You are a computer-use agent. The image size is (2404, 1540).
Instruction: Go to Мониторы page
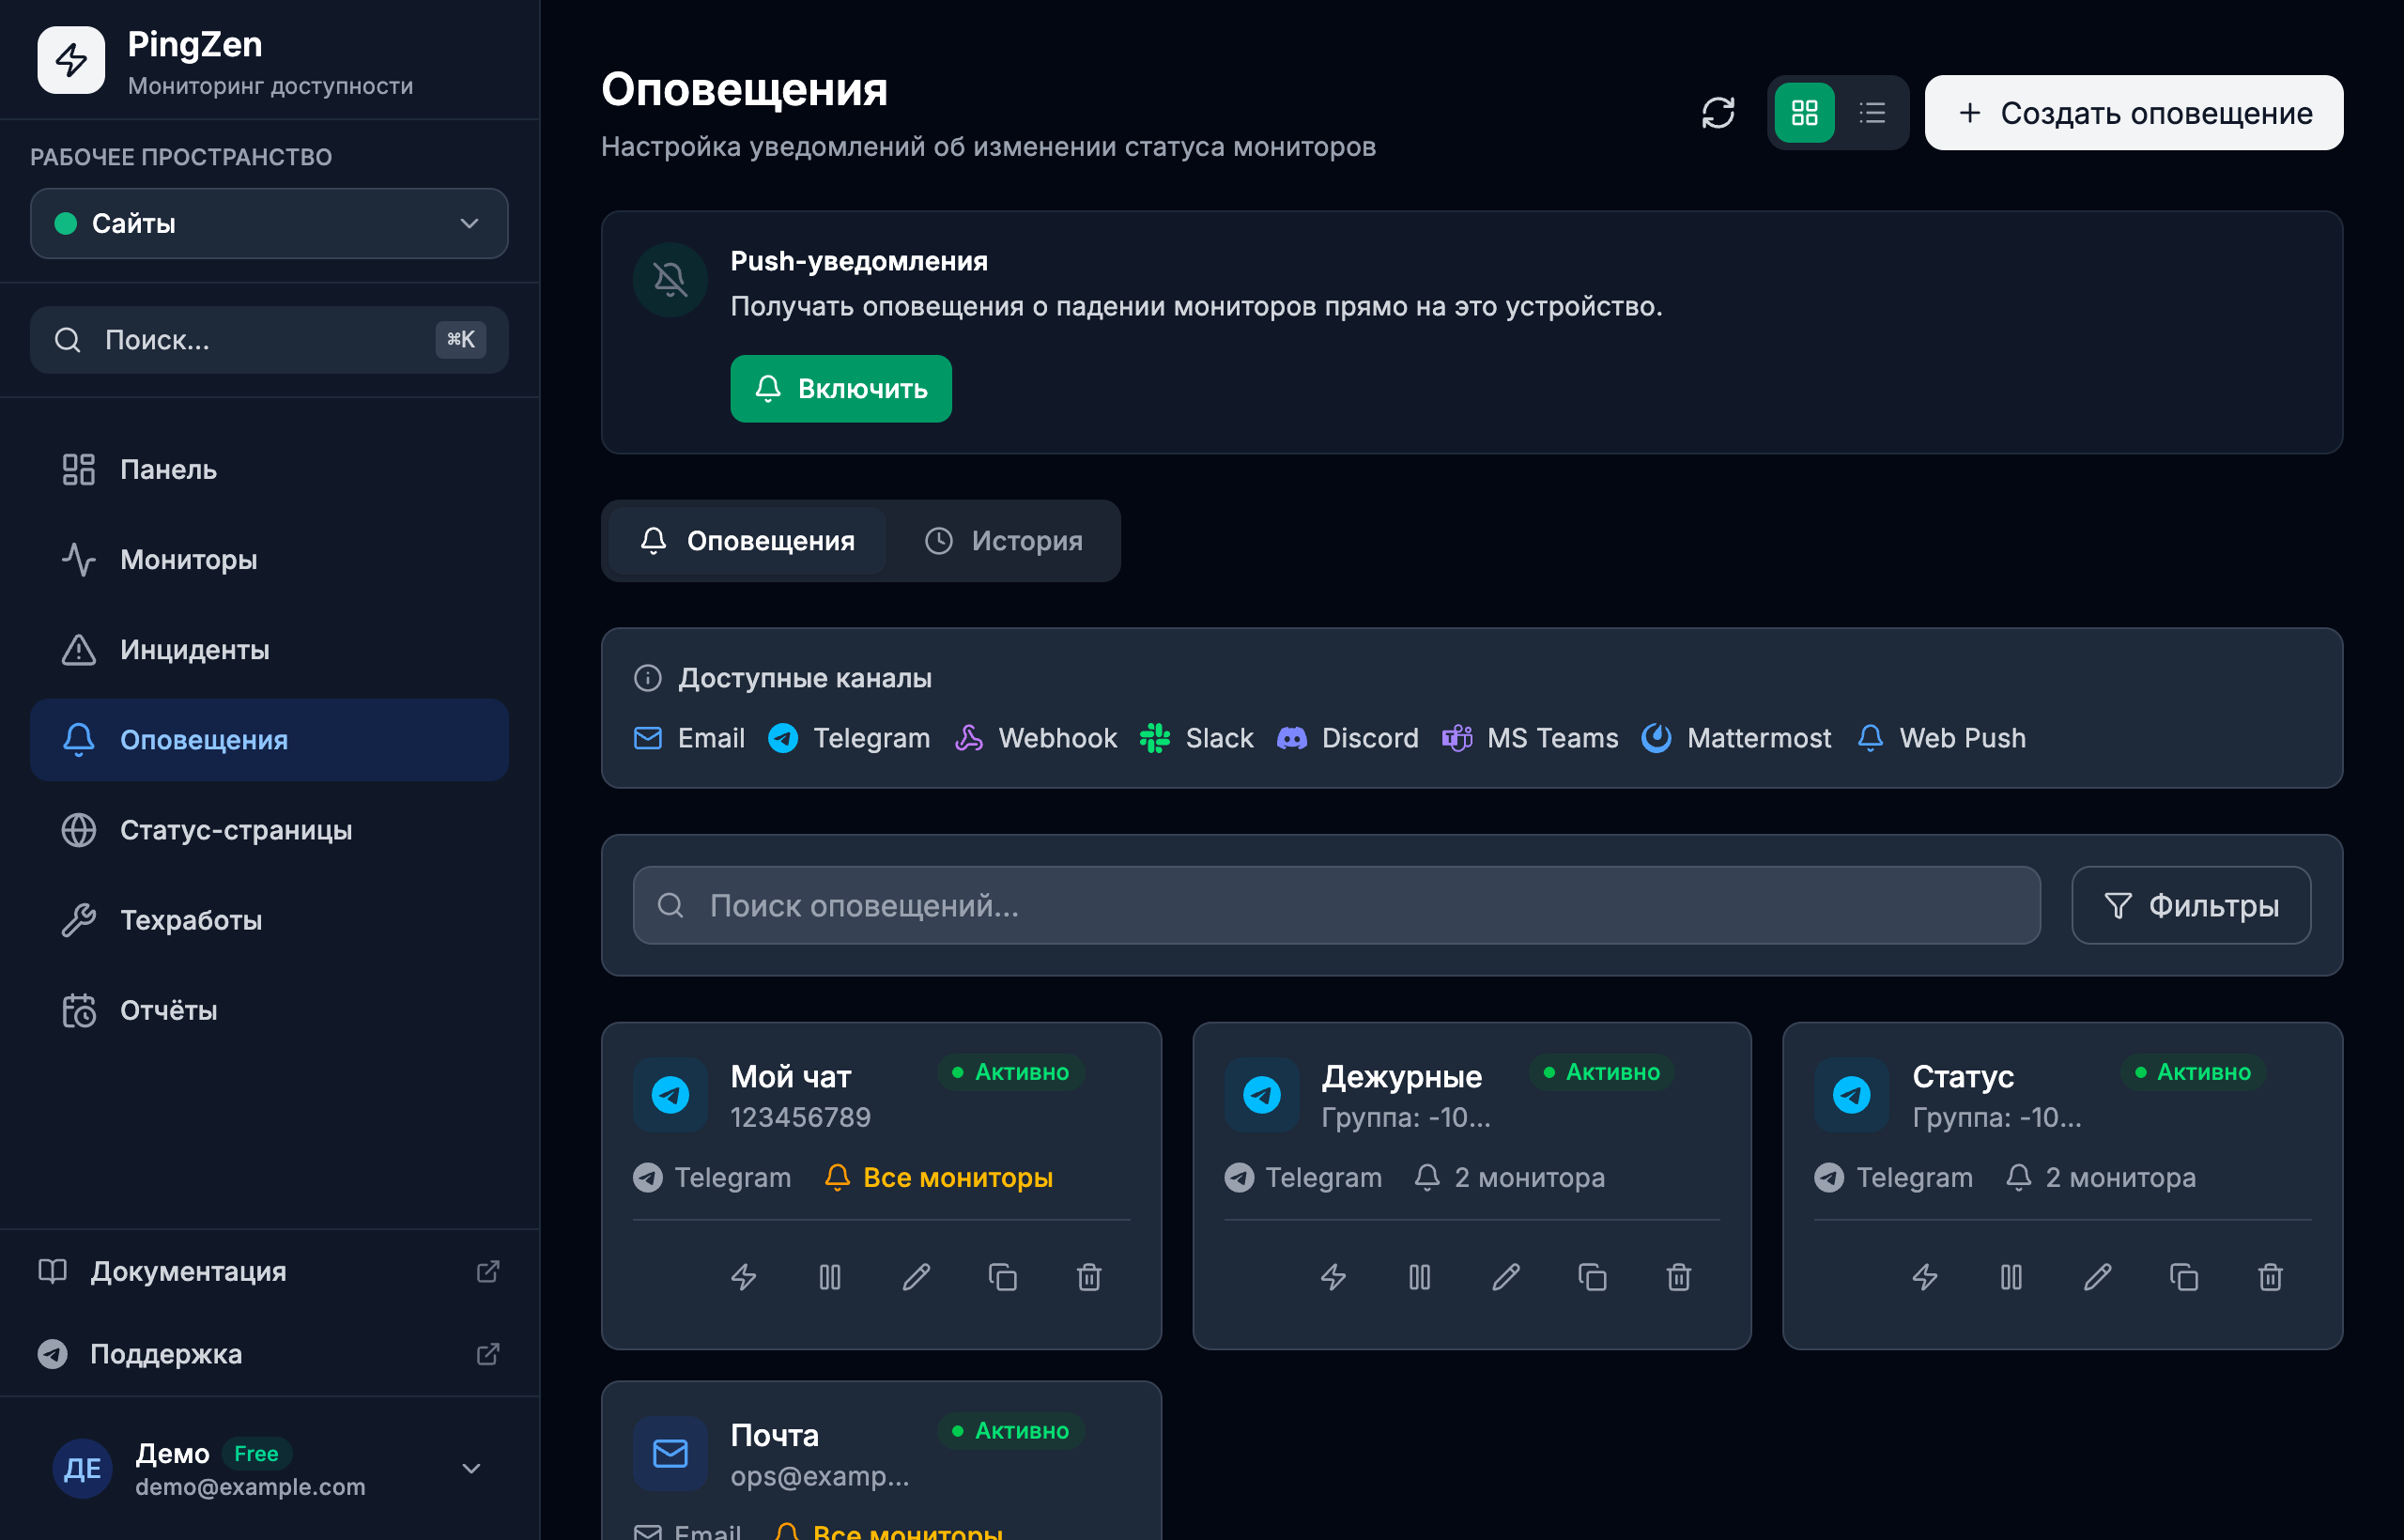tap(269, 560)
